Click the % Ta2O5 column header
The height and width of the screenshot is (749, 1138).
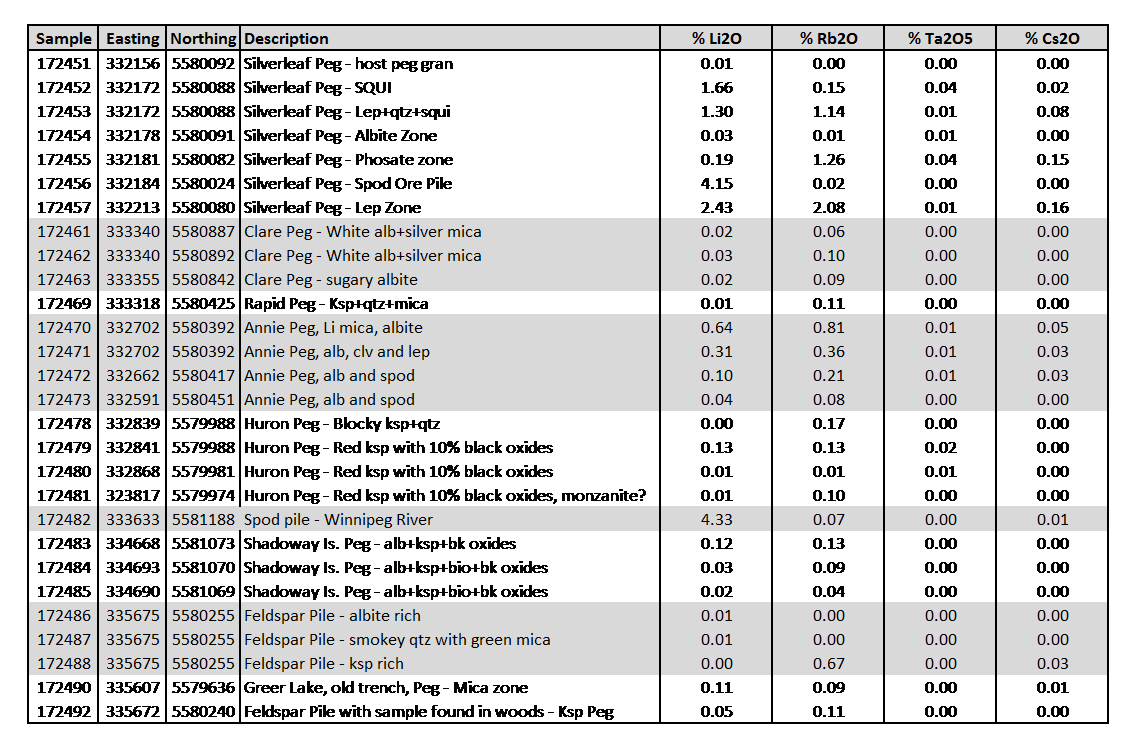941,38
